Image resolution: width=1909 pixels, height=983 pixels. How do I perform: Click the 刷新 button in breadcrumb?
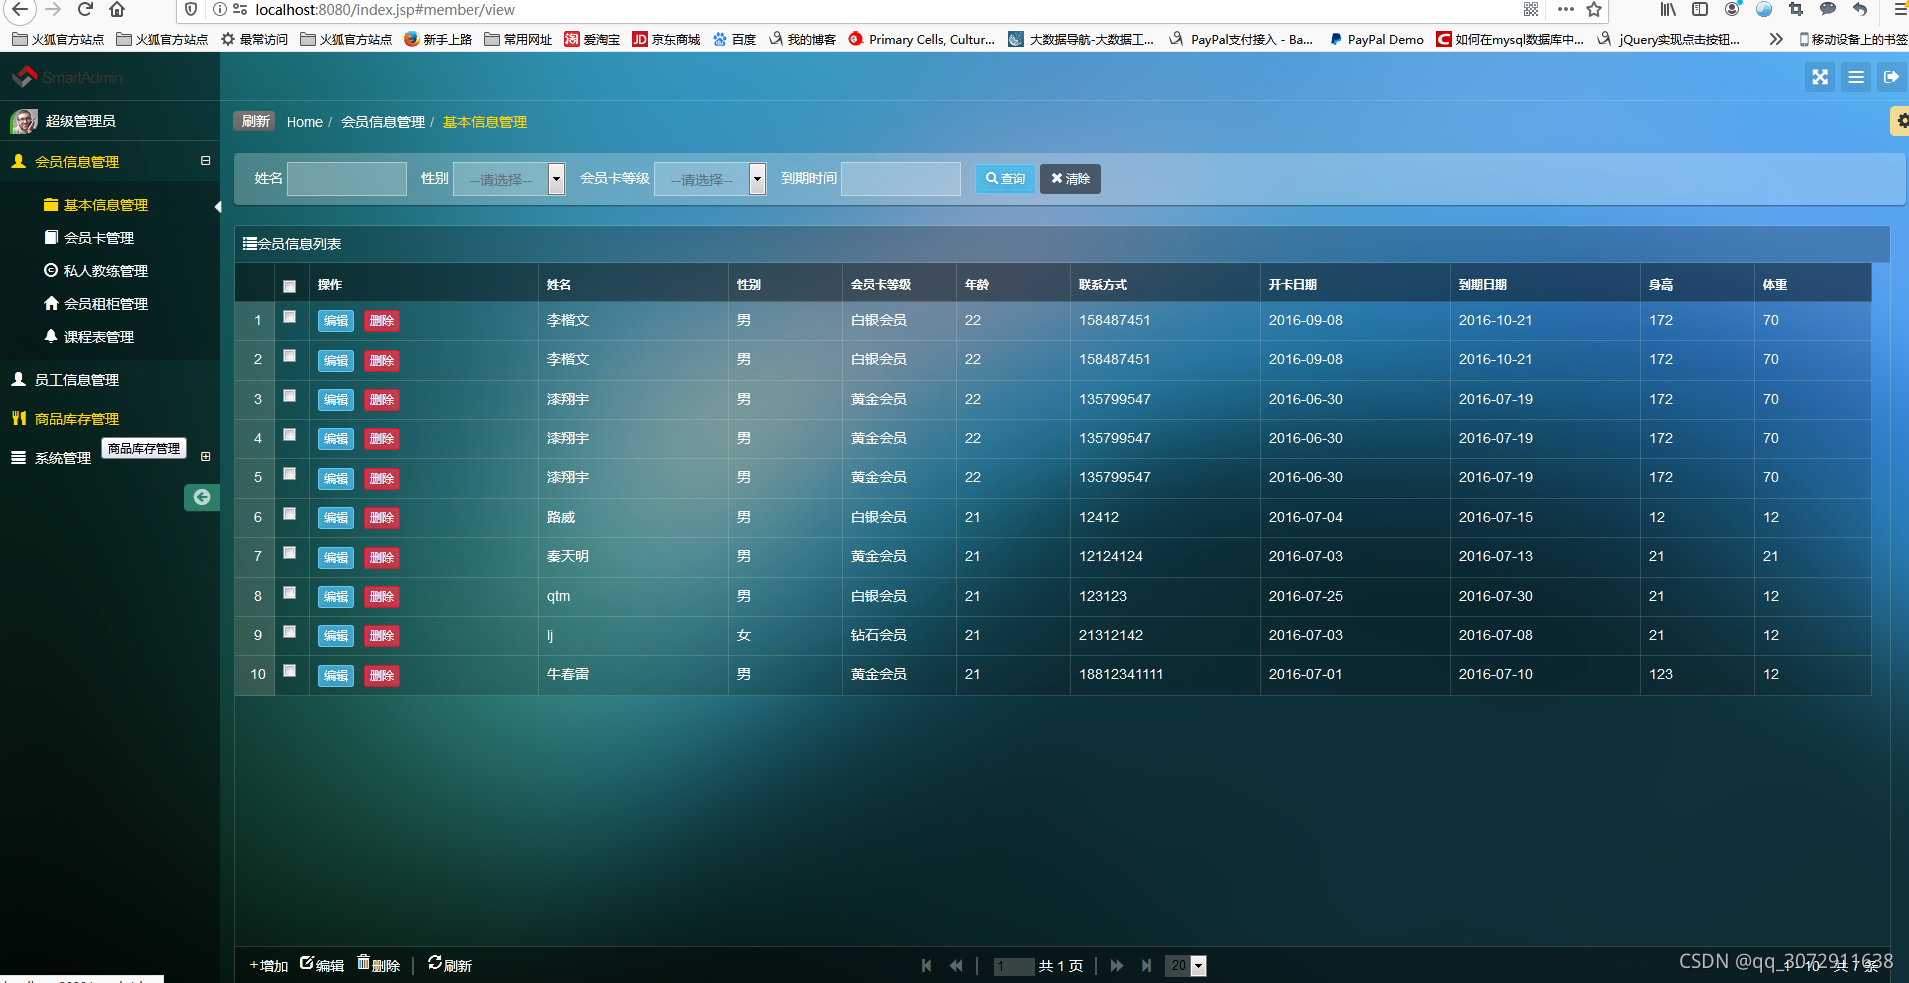(x=255, y=121)
